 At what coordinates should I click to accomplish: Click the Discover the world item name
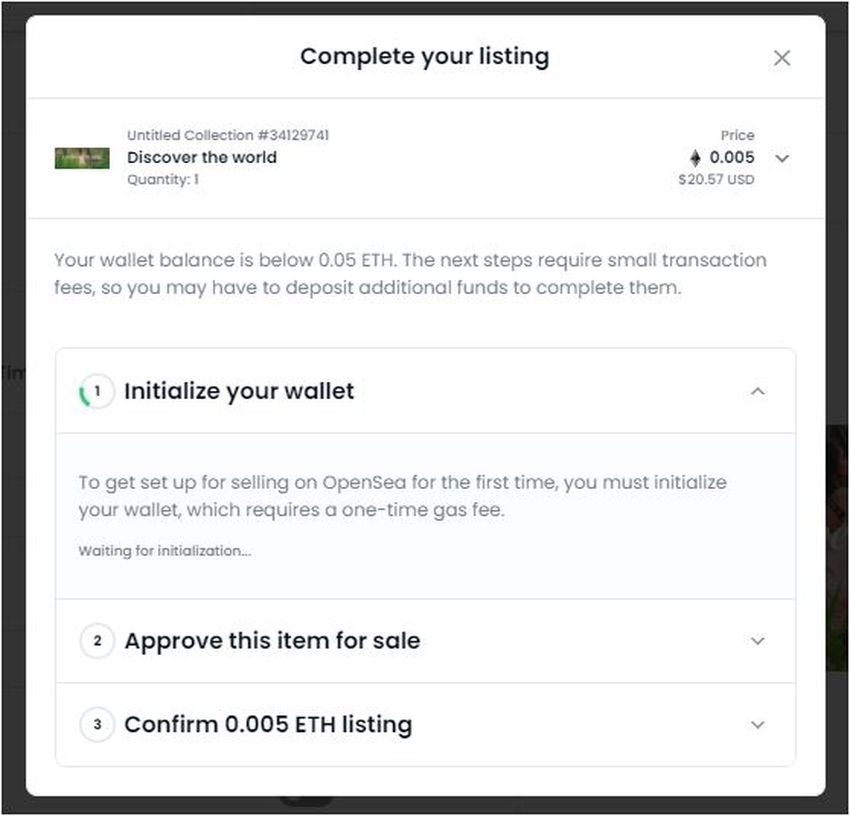point(202,157)
